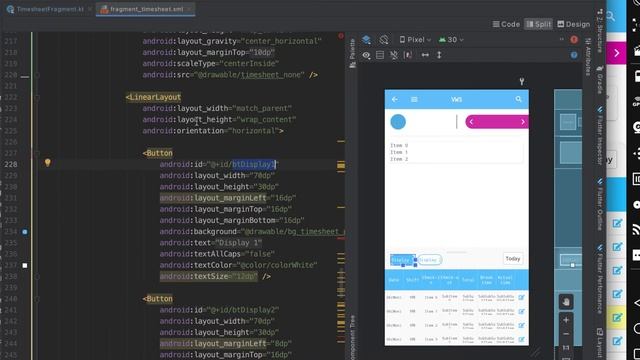Click the magenta right arrow in the emulator window
The height and width of the screenshot is (360, 640).
[x=617, y=53]
